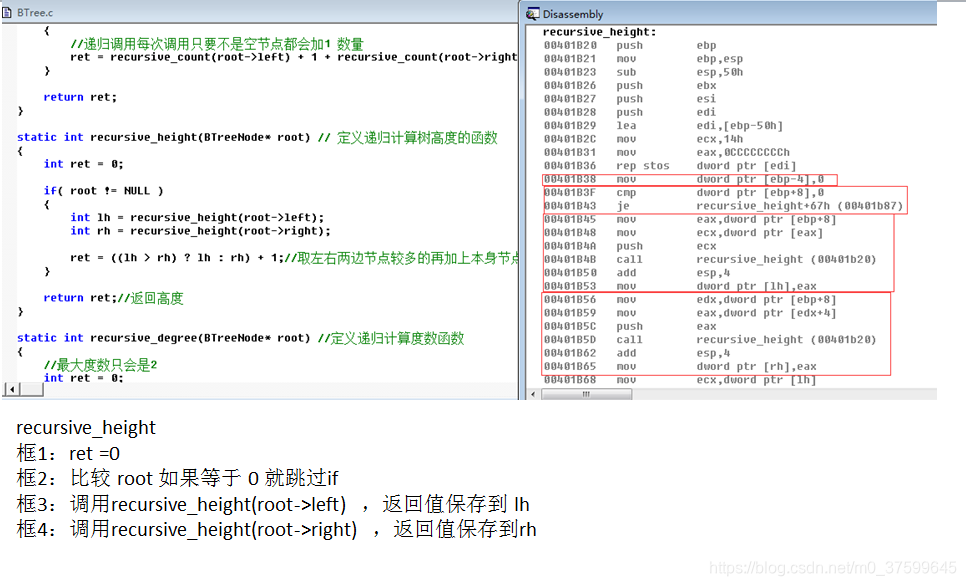
Task: Select disassembly line 00401B59 mov eax,[edx+4]
Action: coord(690,313)
